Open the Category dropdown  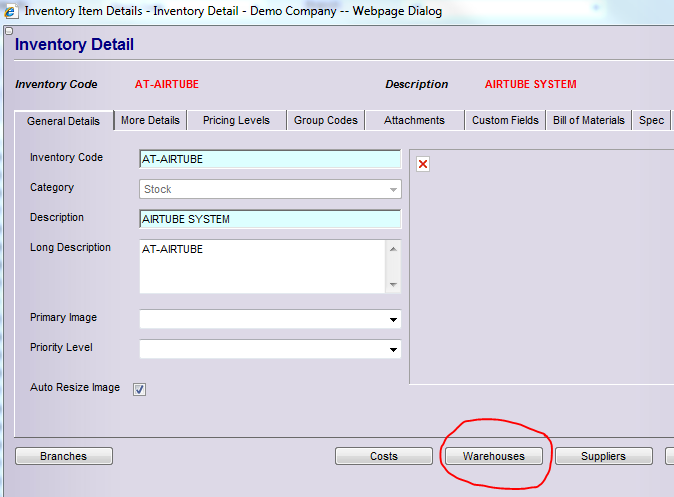click(270, 189)
